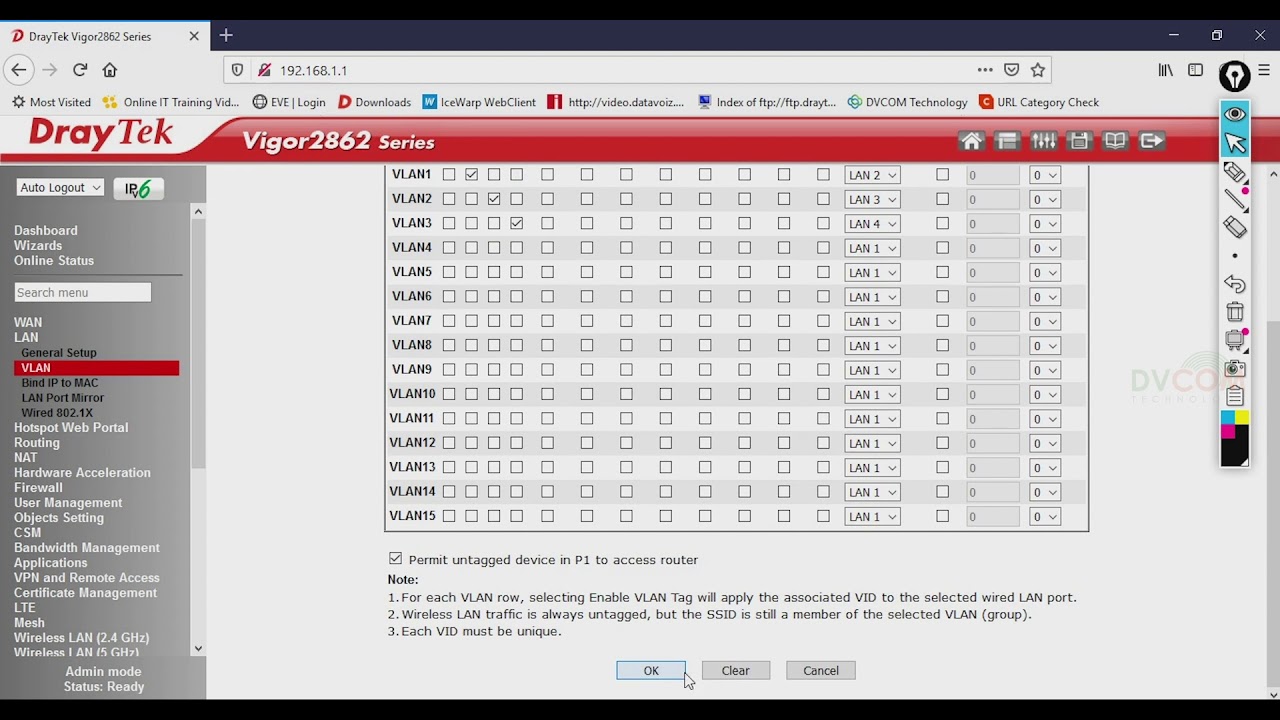Check the first port box in VLAN10 row
The width and height of the screenshot is (1280, 720).
449,394
